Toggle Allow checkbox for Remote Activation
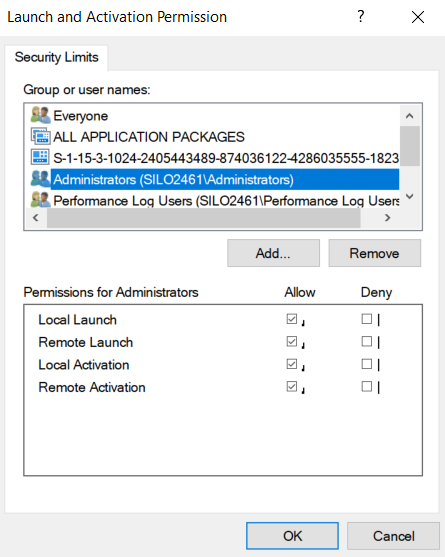Image resolution: width=445 pixels, height=557 pixels. (292, 386)
